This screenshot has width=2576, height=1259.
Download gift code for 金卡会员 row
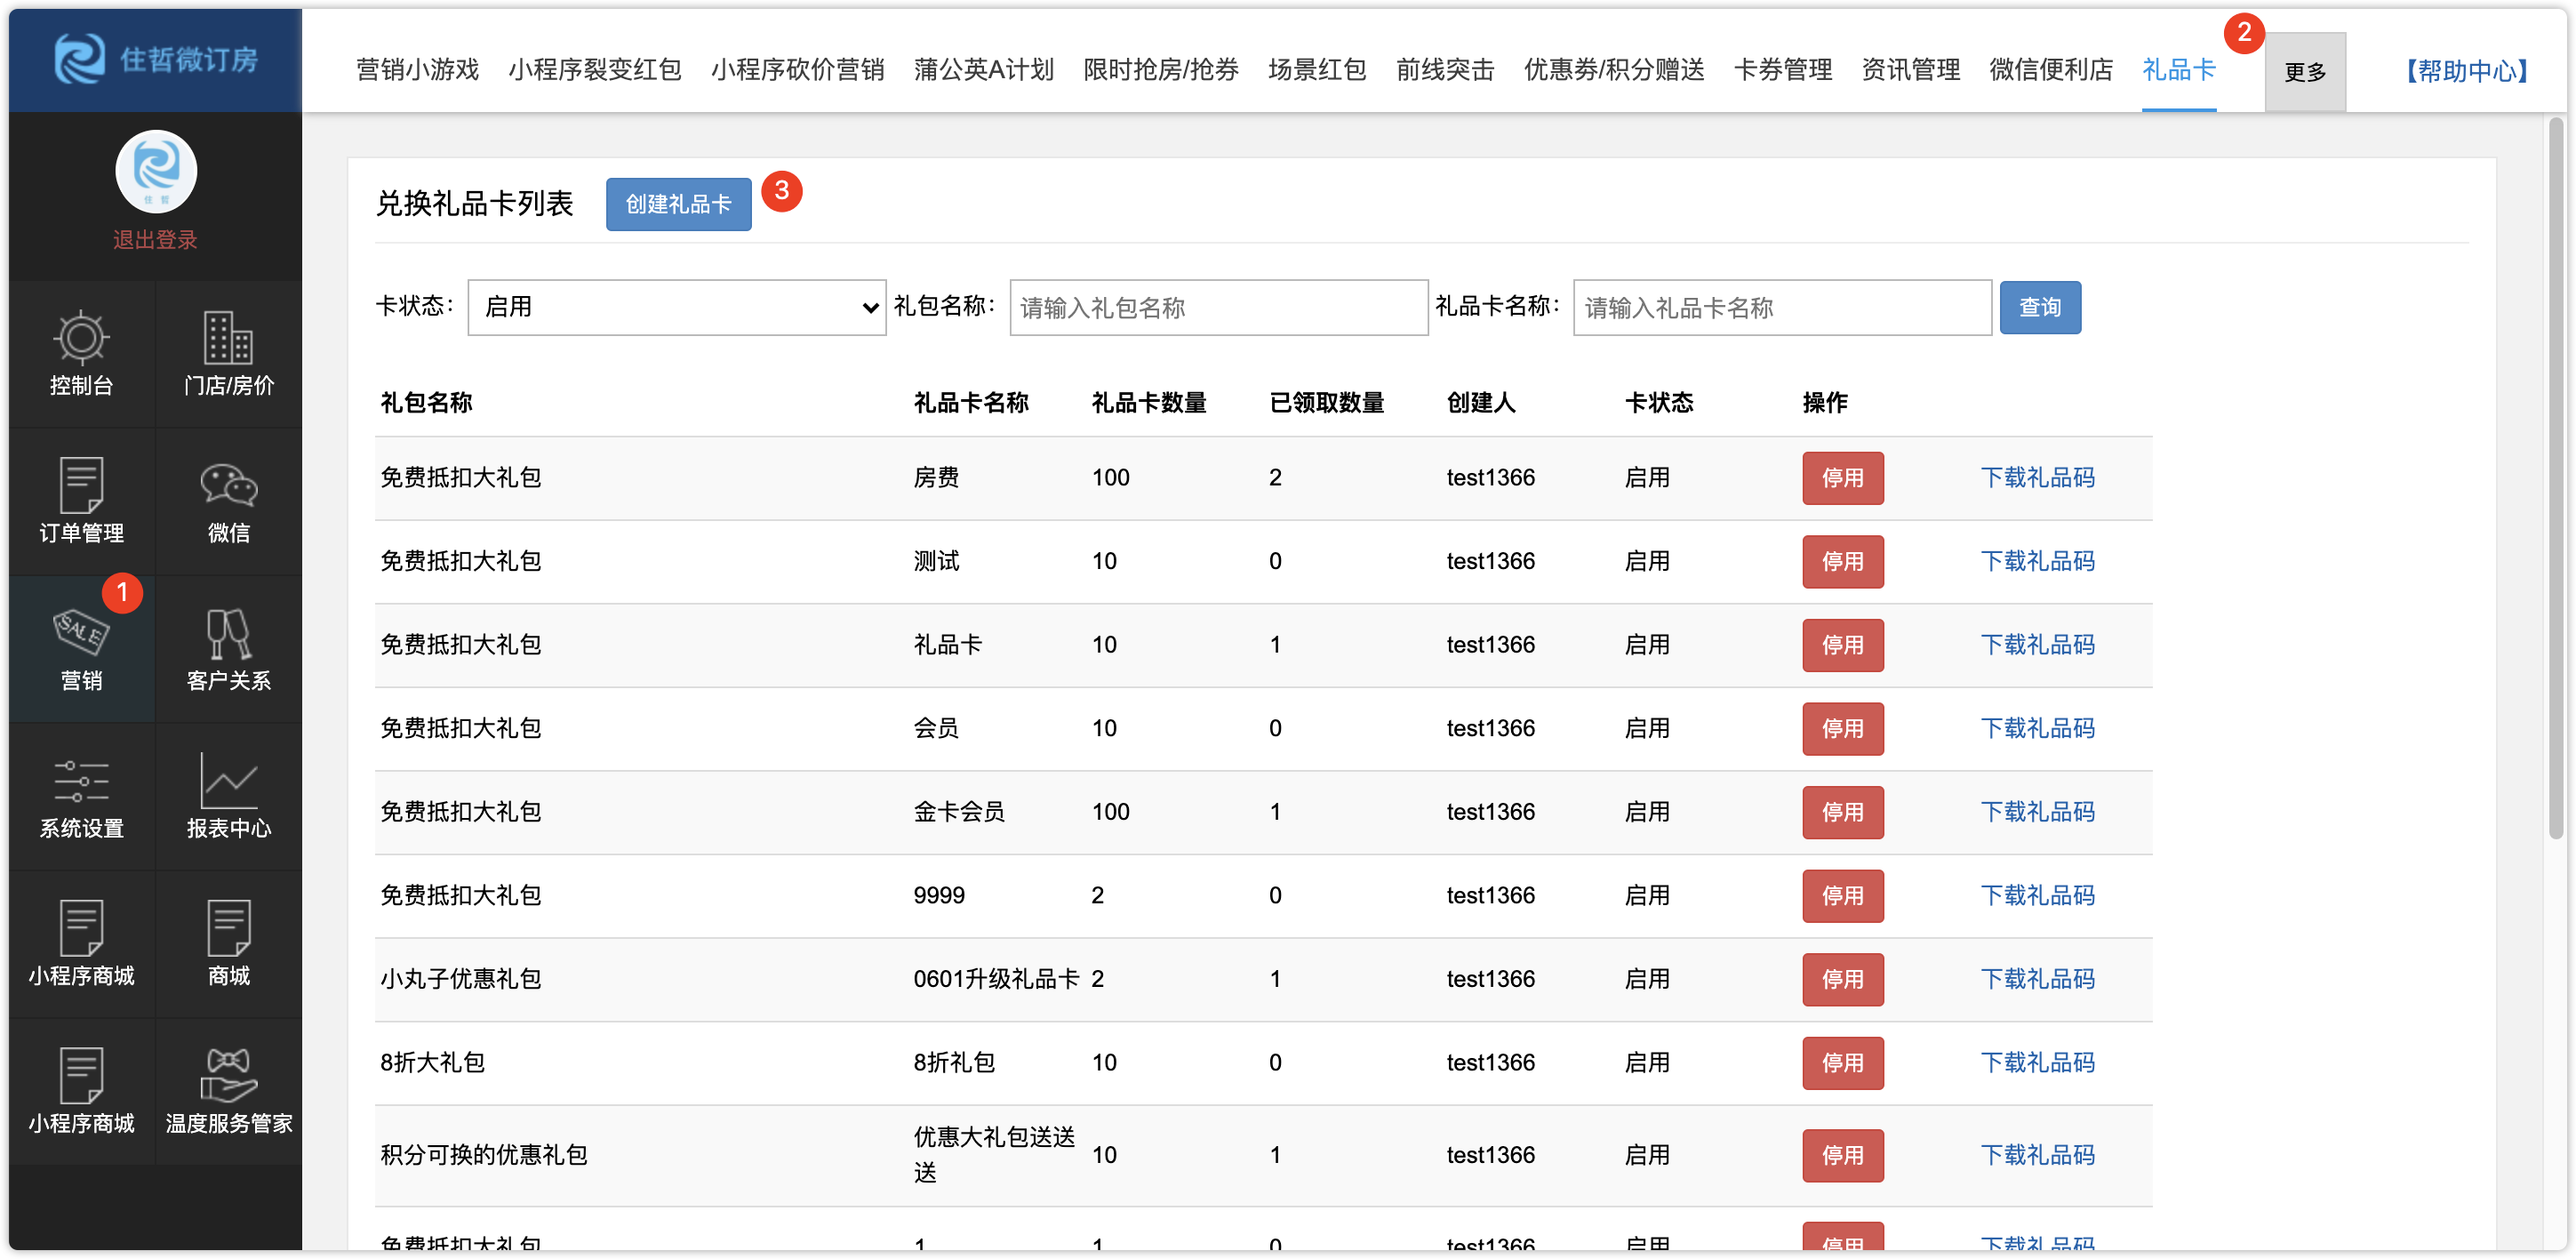(2037, 812)
